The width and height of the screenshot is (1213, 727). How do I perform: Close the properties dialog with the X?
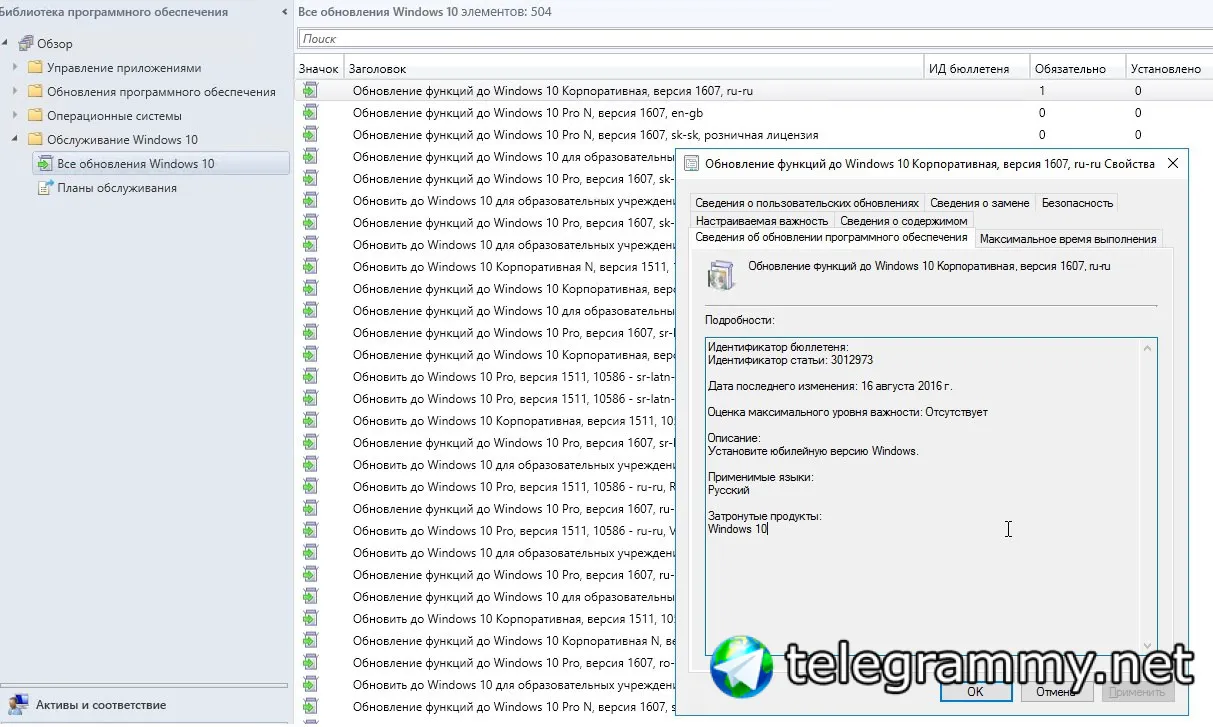[x=1172, y=163]
